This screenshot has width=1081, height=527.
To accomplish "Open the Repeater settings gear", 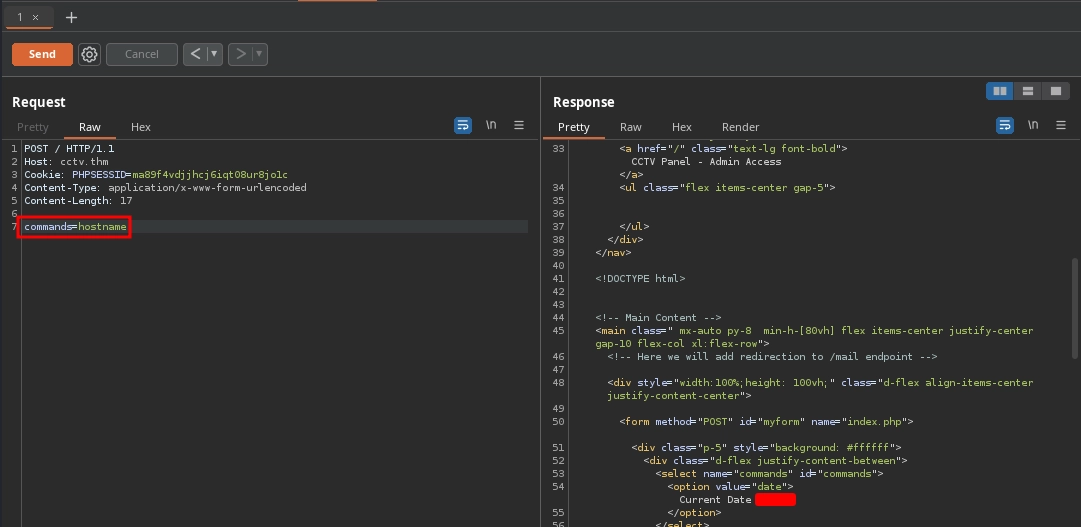I will click(89, 54).
